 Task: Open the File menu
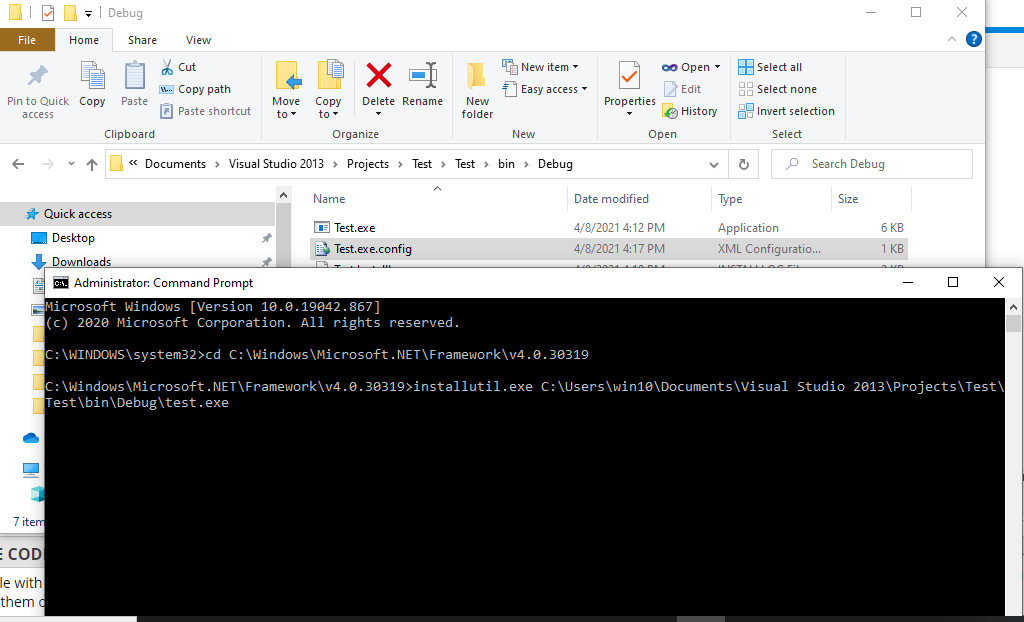[28, 39]
